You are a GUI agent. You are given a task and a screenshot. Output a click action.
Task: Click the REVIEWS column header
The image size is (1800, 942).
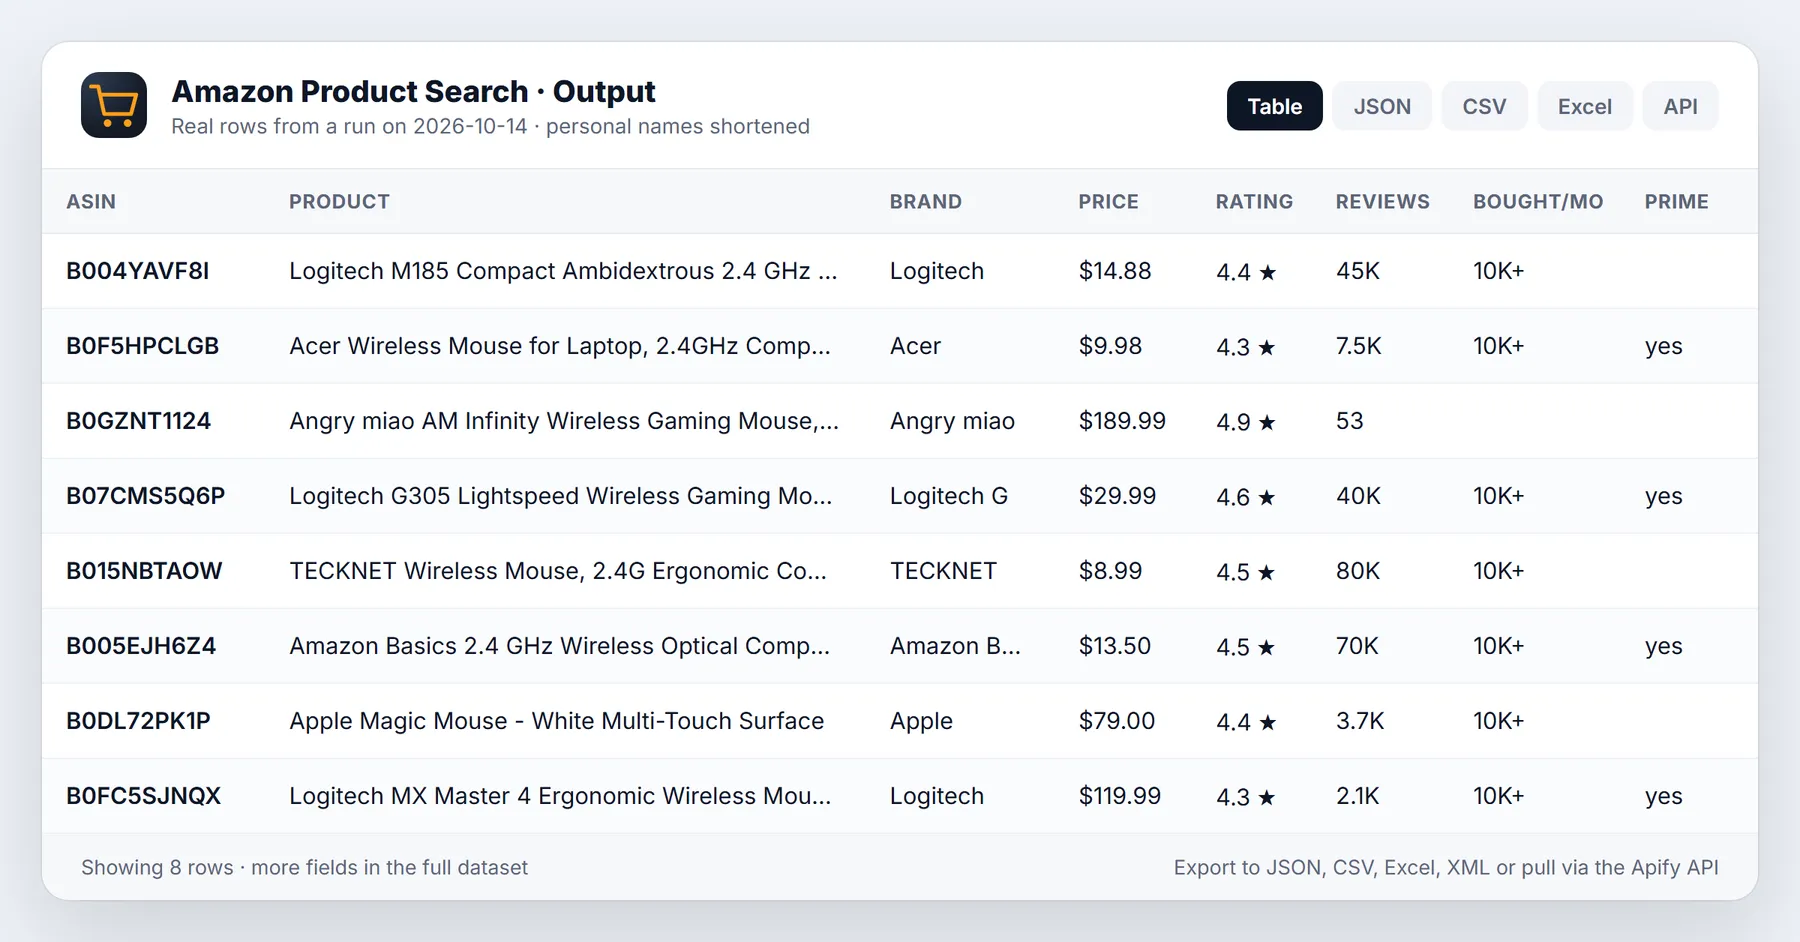(1382, 202)
